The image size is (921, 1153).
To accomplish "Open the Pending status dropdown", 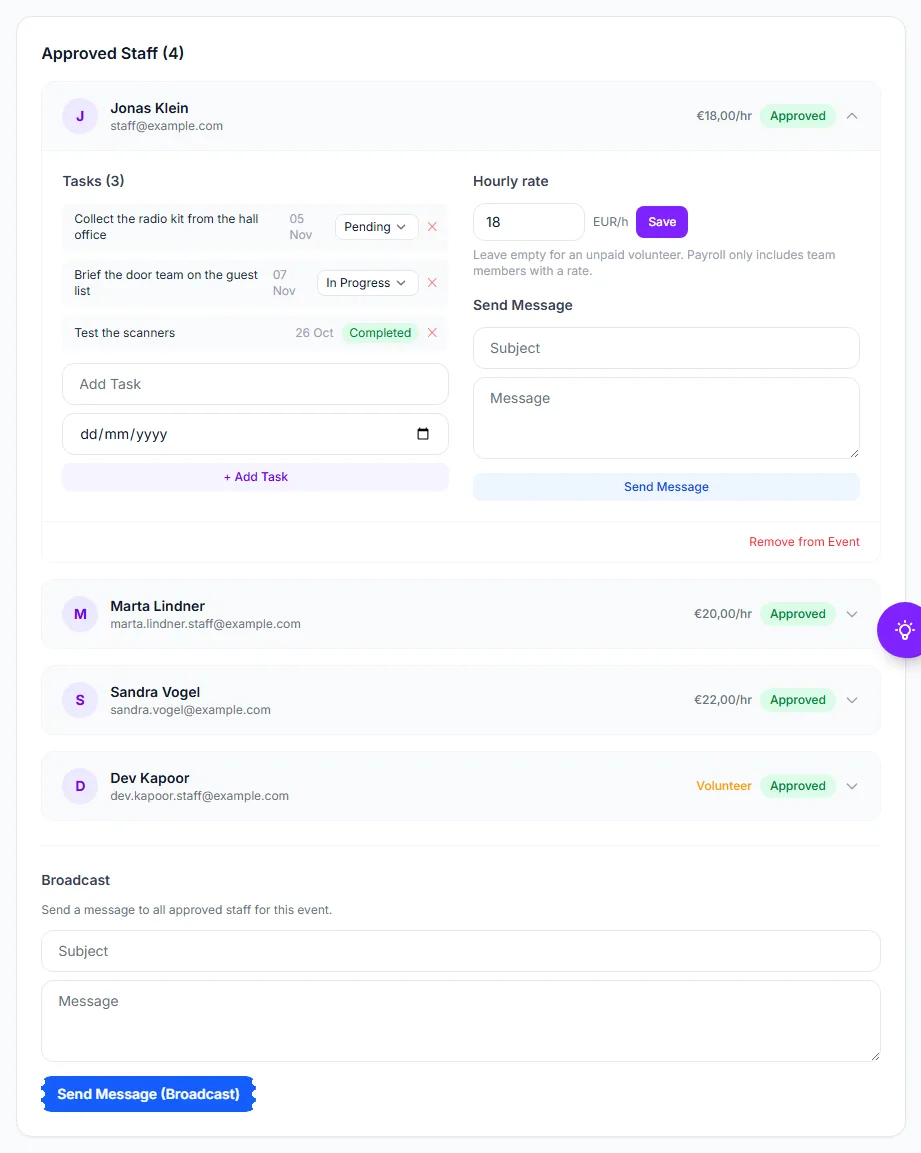I will pos(376,226).
